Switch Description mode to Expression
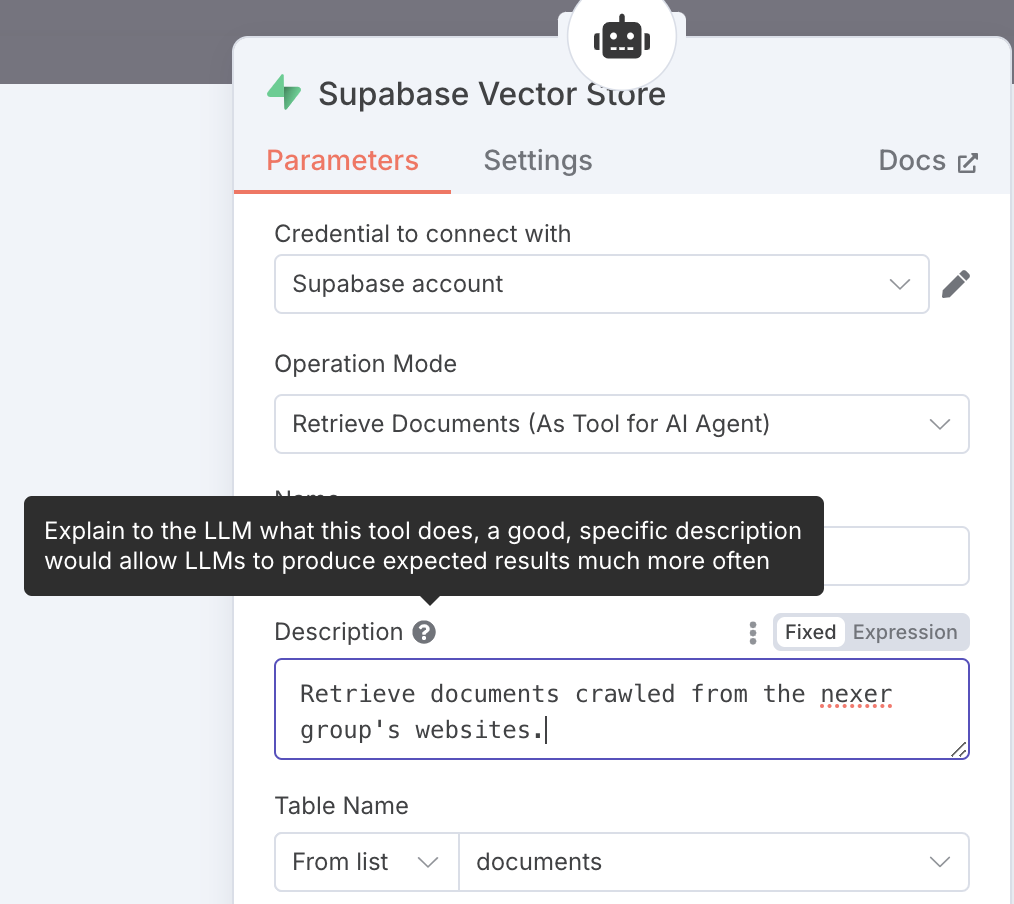 [905, 632]
